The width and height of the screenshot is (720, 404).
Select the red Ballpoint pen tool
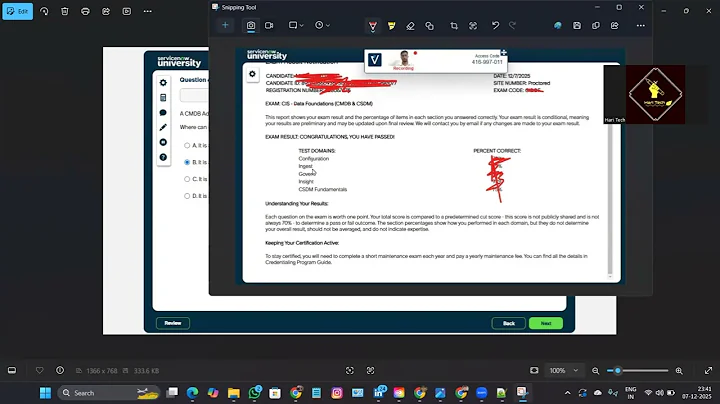pyautogui.click(x=373, y=26)
